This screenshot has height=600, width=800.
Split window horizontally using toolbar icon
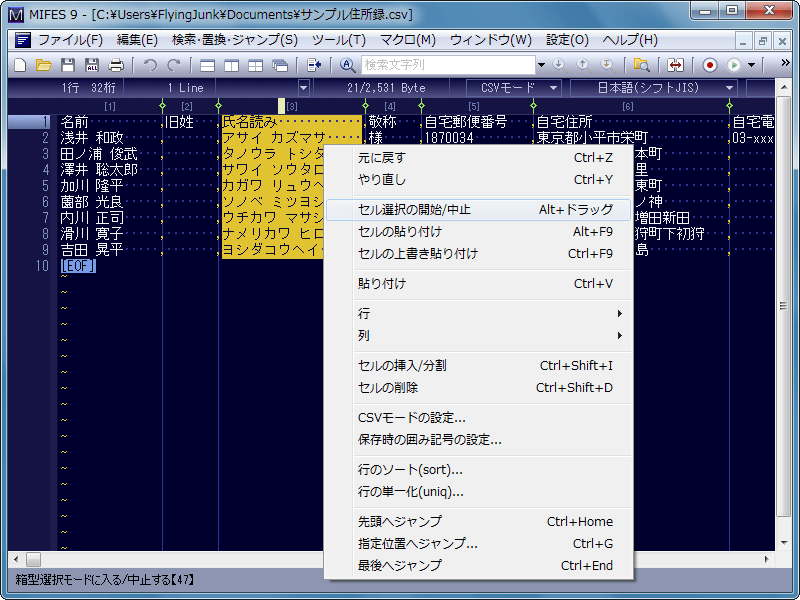(208, 65)
